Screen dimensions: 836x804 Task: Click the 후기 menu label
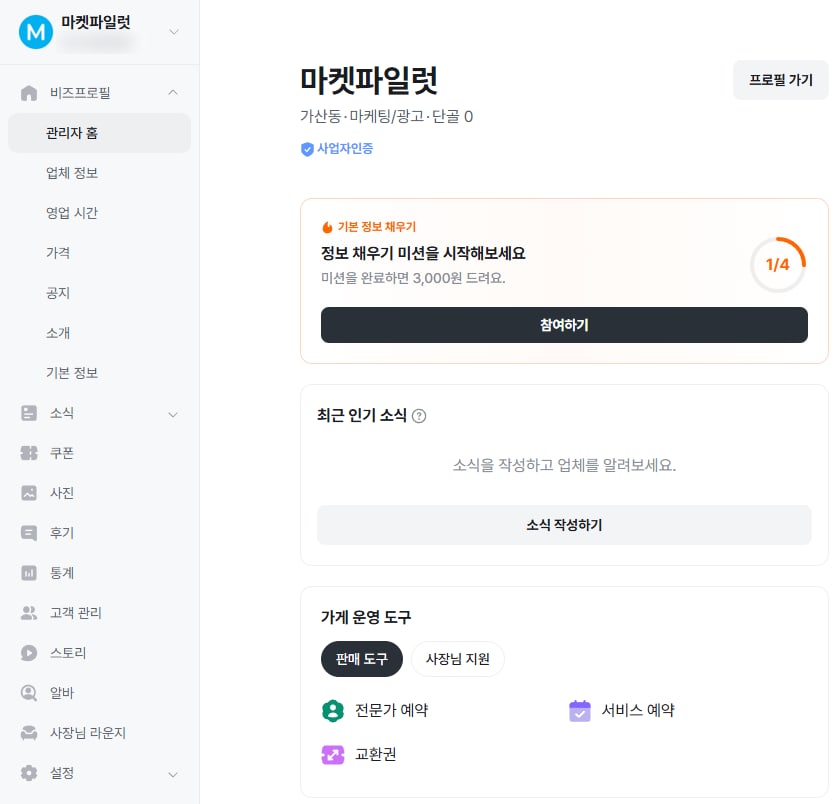pyautogui.click(x=62, y=533)
